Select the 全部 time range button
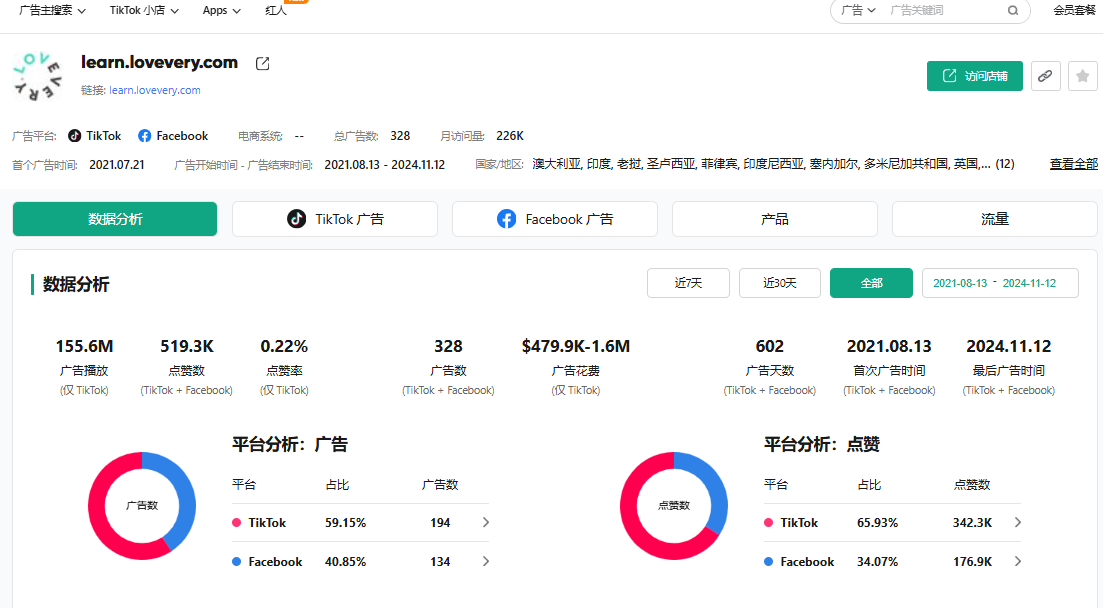 tap(872, 283)
